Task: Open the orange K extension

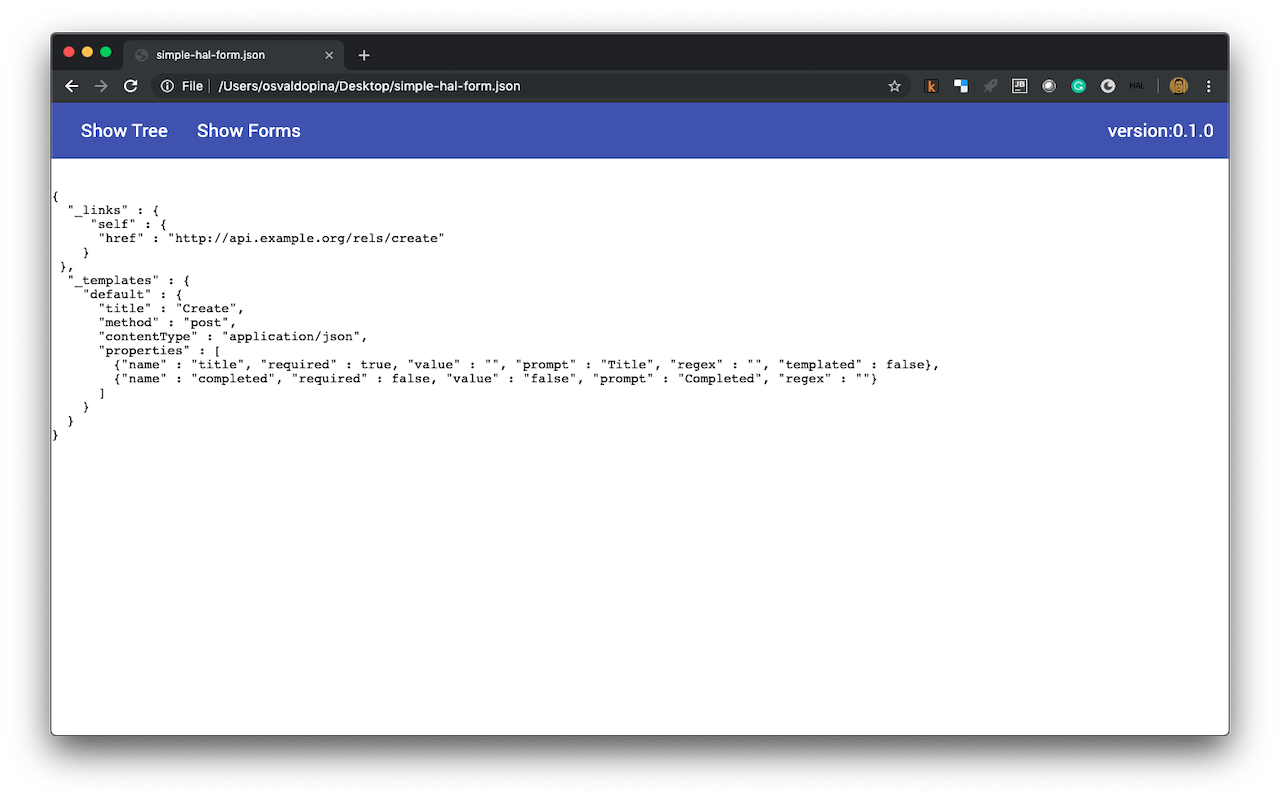Action: (932, 86)
